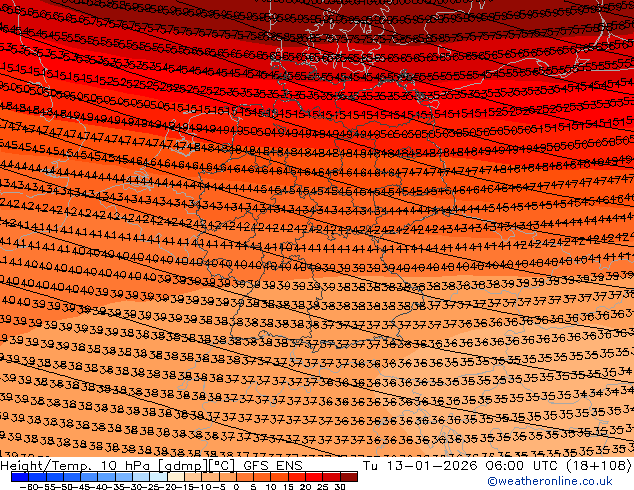Pick the palest blue swatch between -25 and -20

point(158,477)
